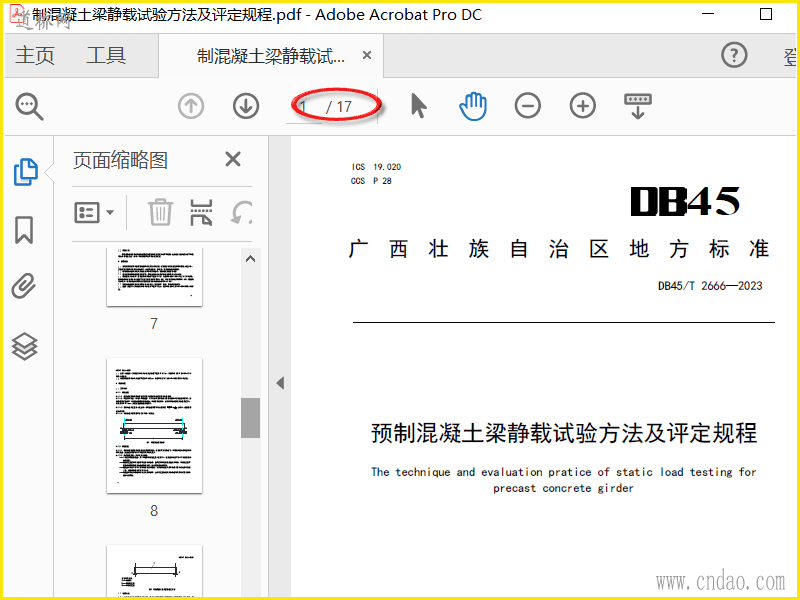Click the ICS 19.020 text

tap(376, 167)
